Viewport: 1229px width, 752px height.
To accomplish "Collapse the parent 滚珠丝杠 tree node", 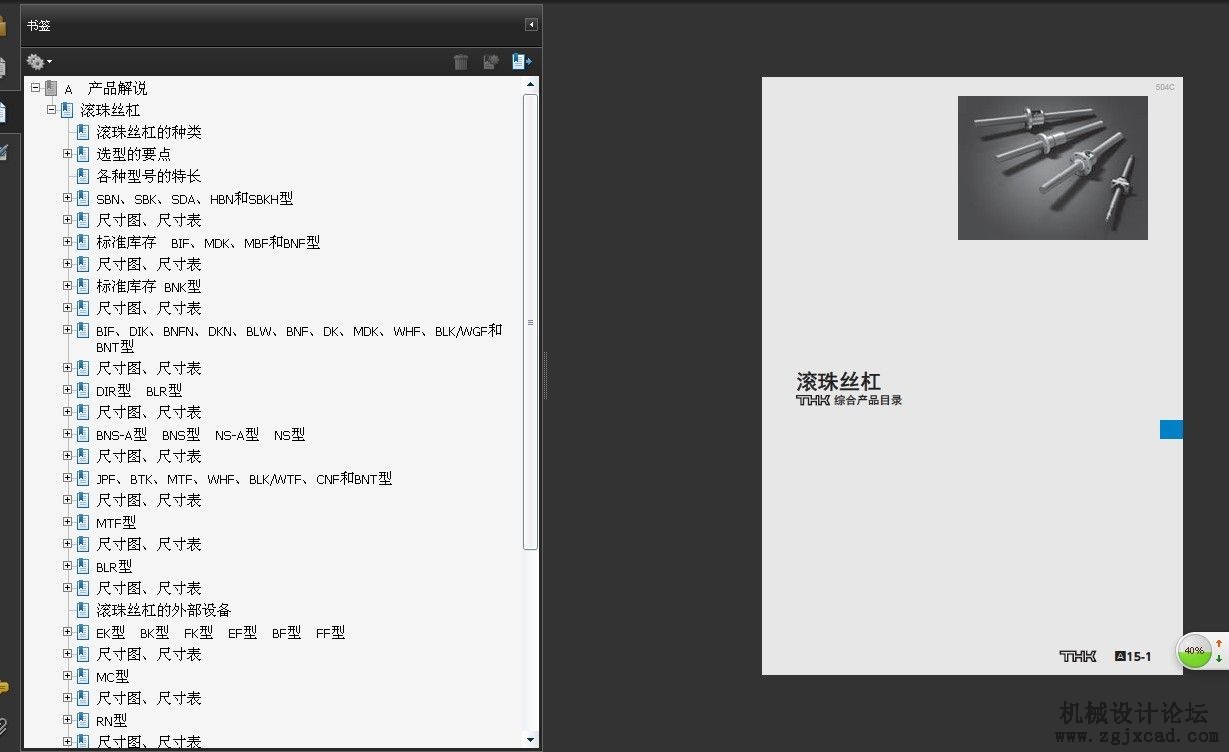I will pyautogui.click(x=52, y=110).
